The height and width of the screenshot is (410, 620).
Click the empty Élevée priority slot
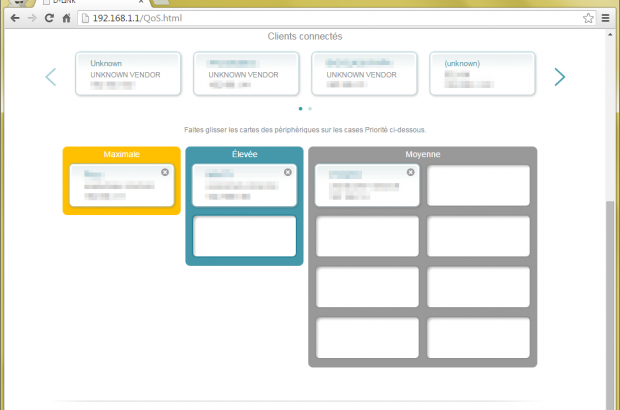244,236
